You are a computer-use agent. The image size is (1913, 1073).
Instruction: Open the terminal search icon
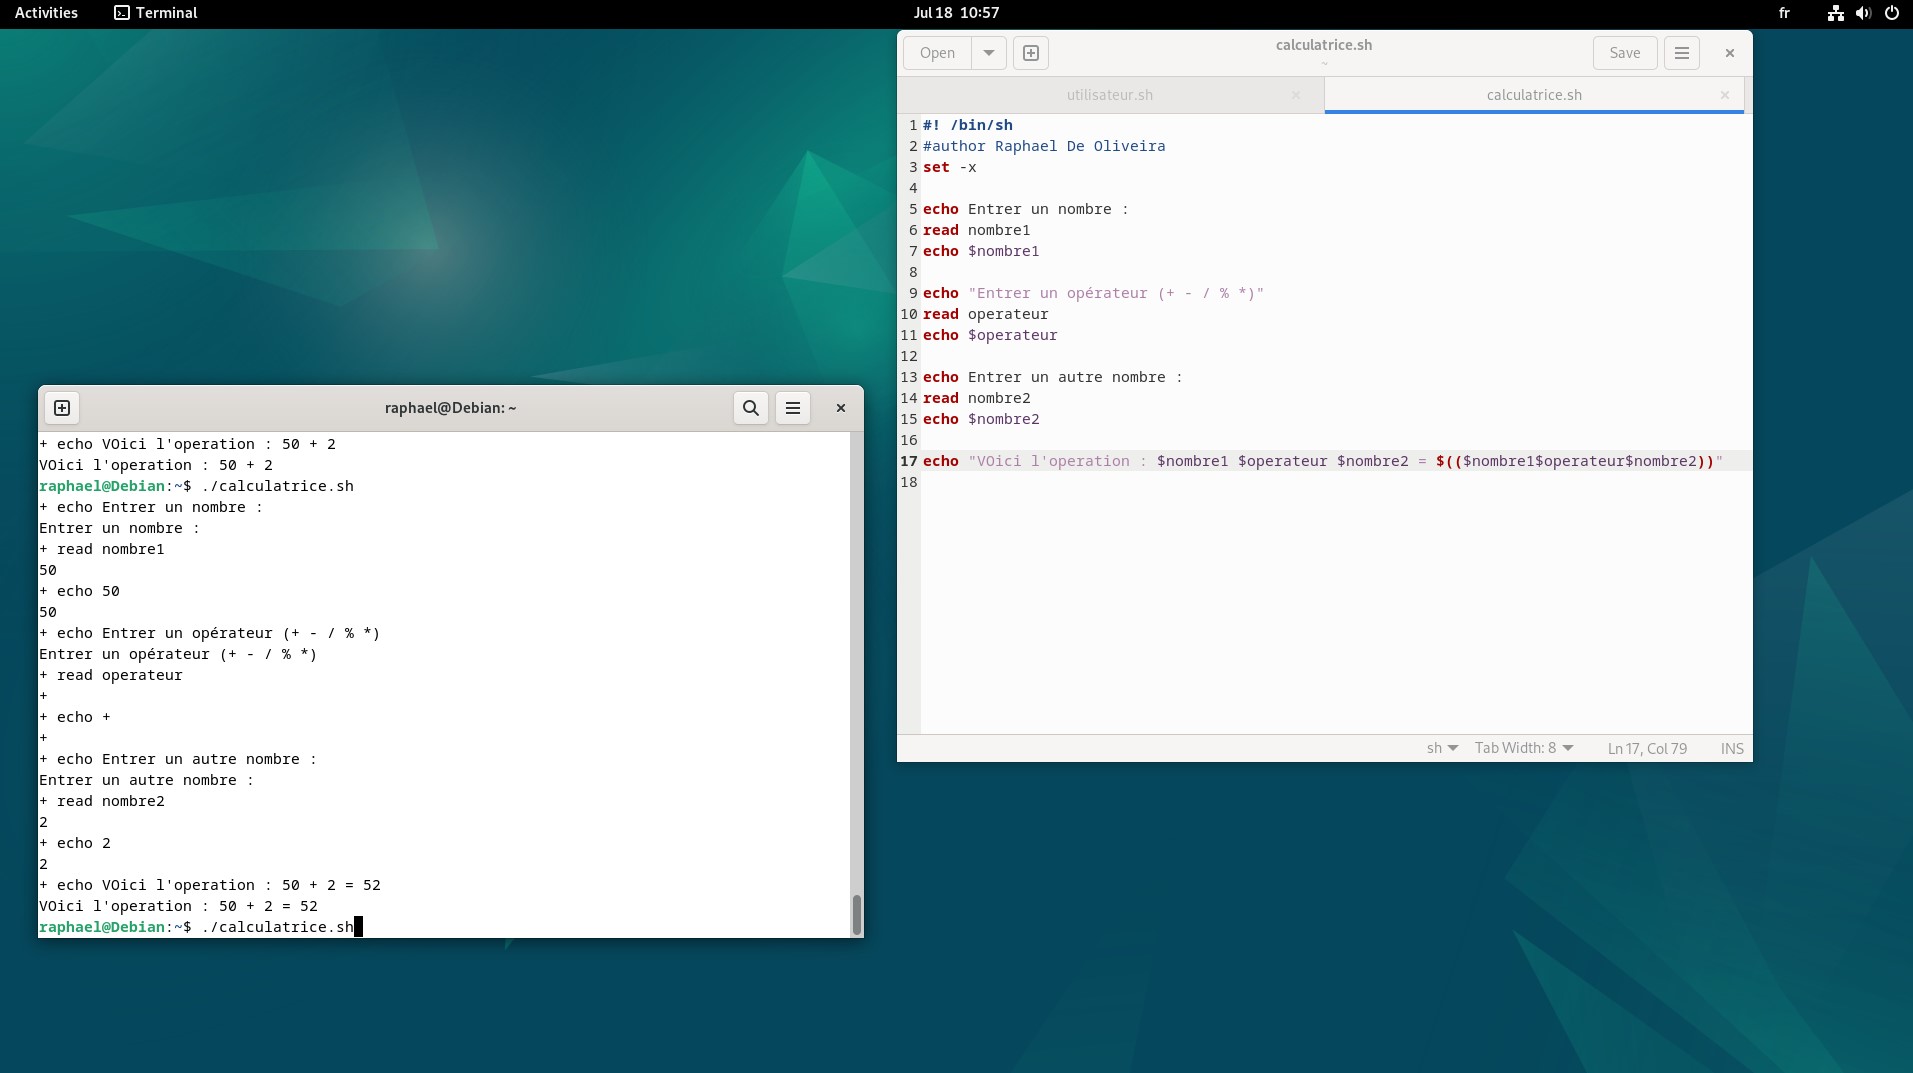pyautogui.click(x=751, y=408)
